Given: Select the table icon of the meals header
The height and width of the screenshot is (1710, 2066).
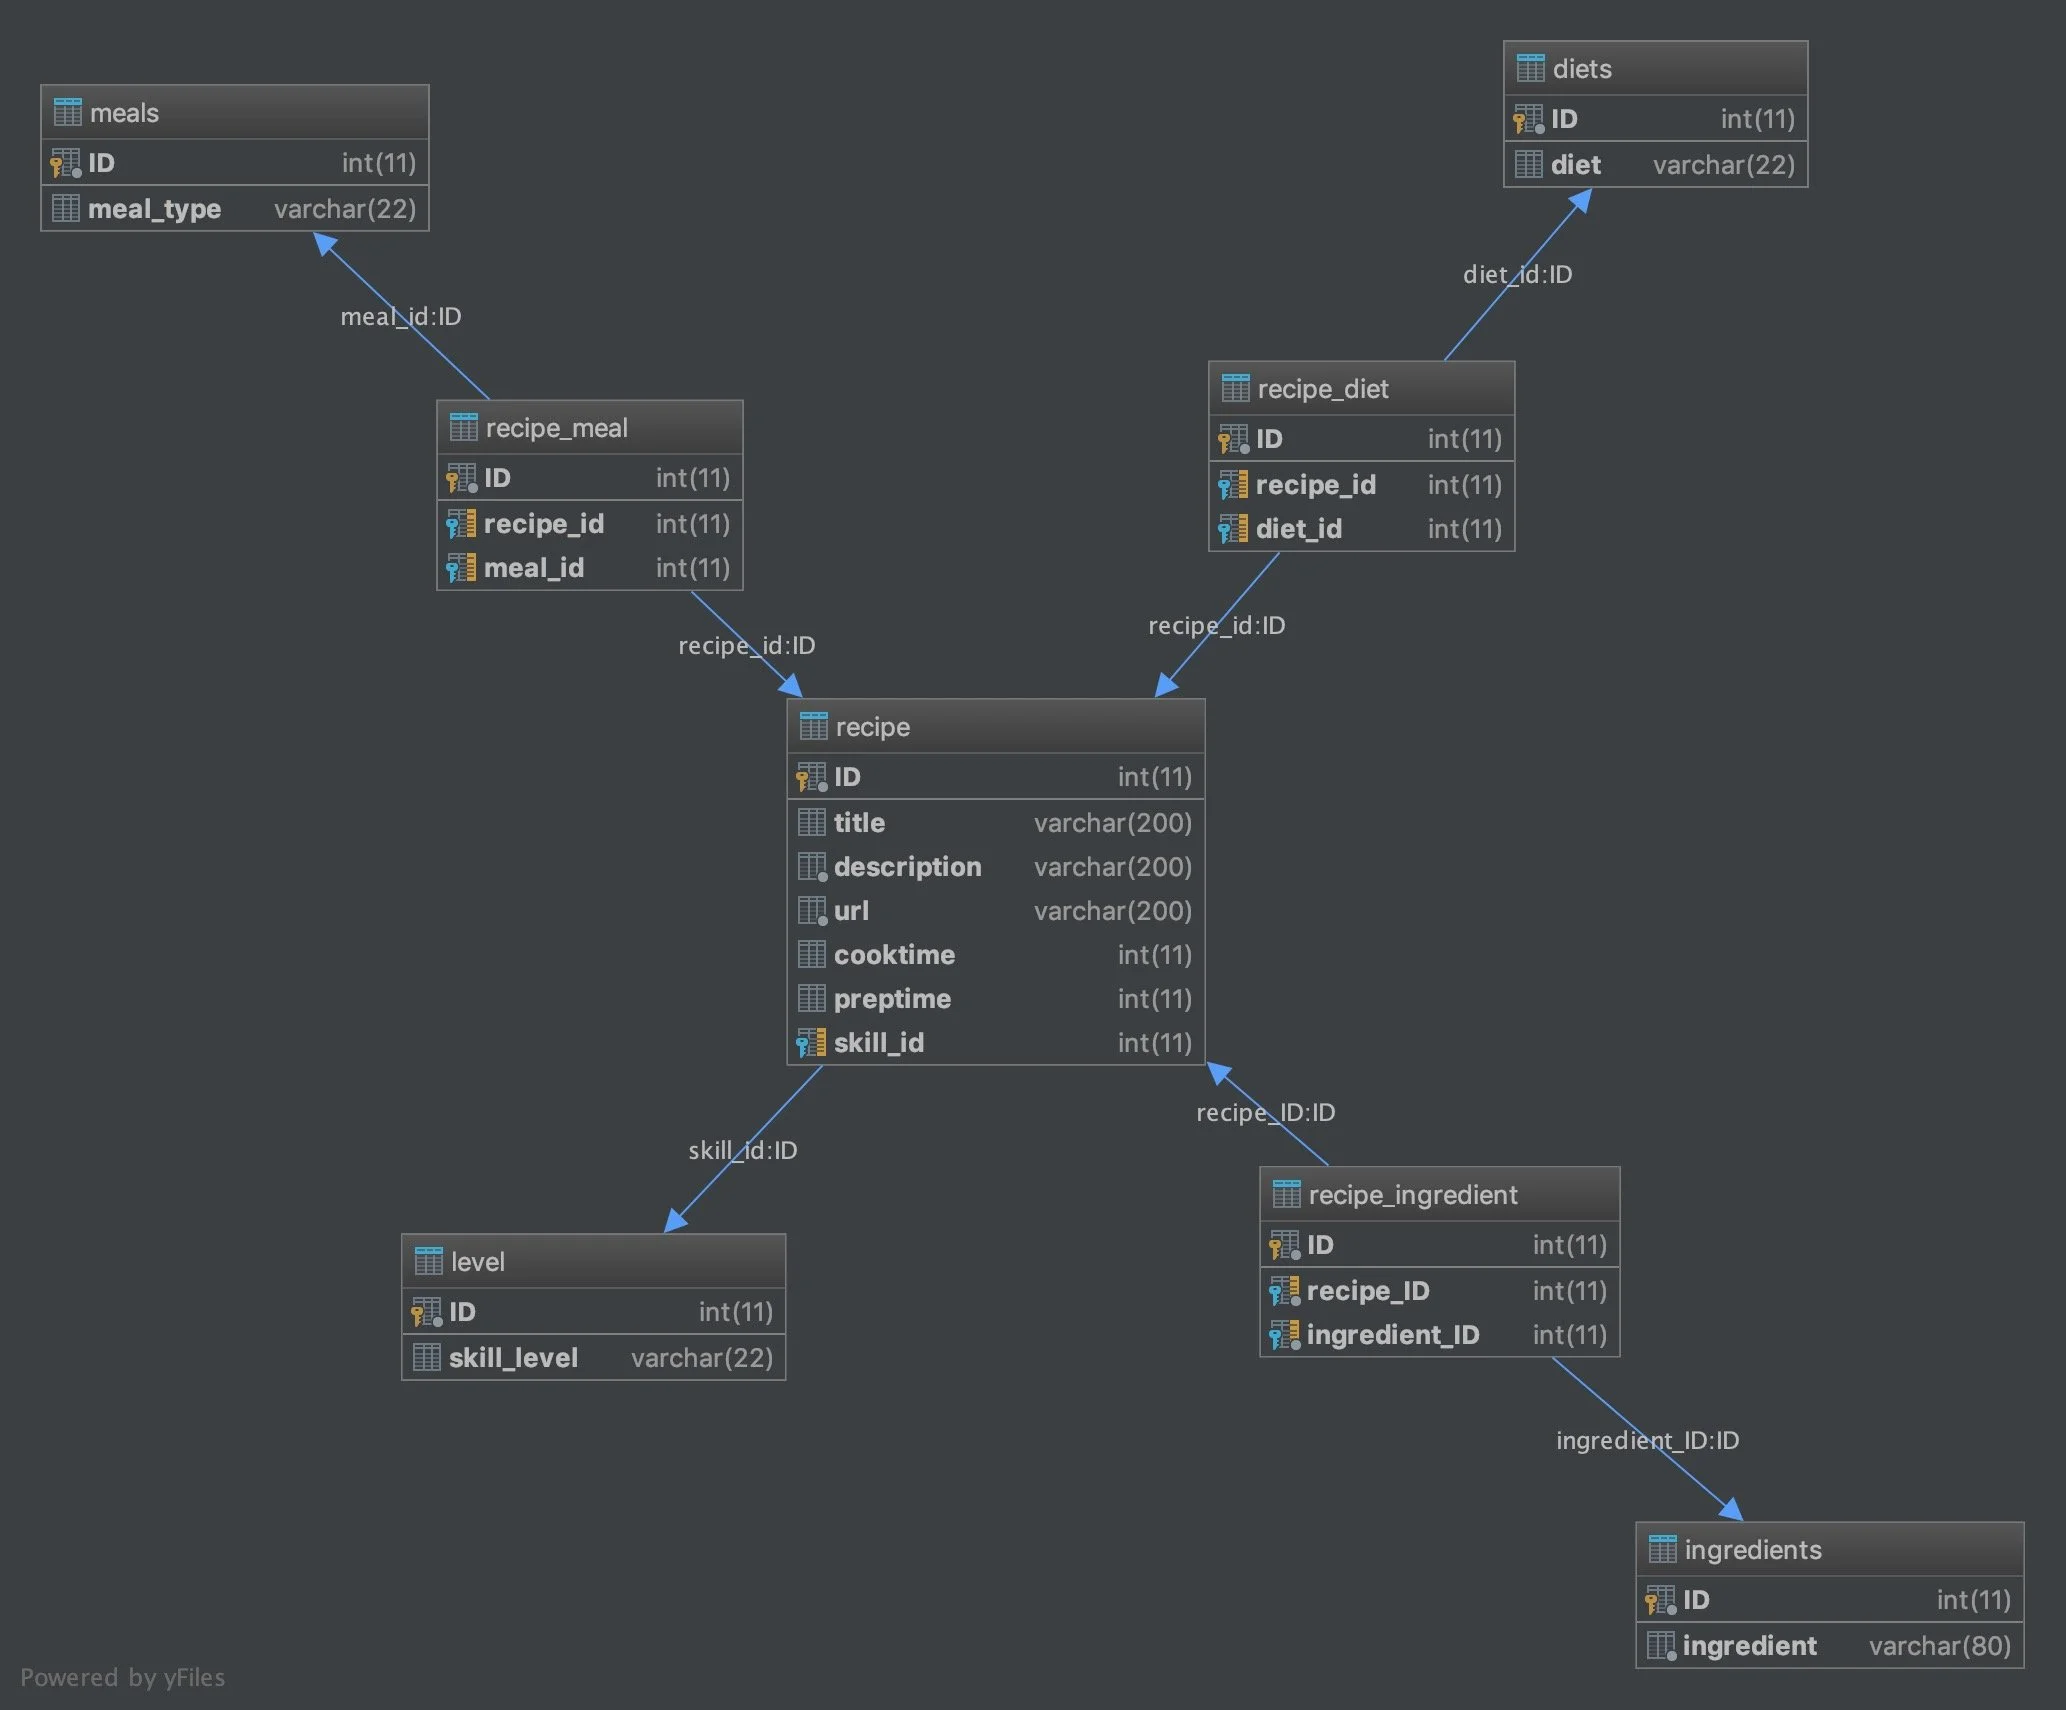Looking at the screenshot, I should click(x=68, y=112).
